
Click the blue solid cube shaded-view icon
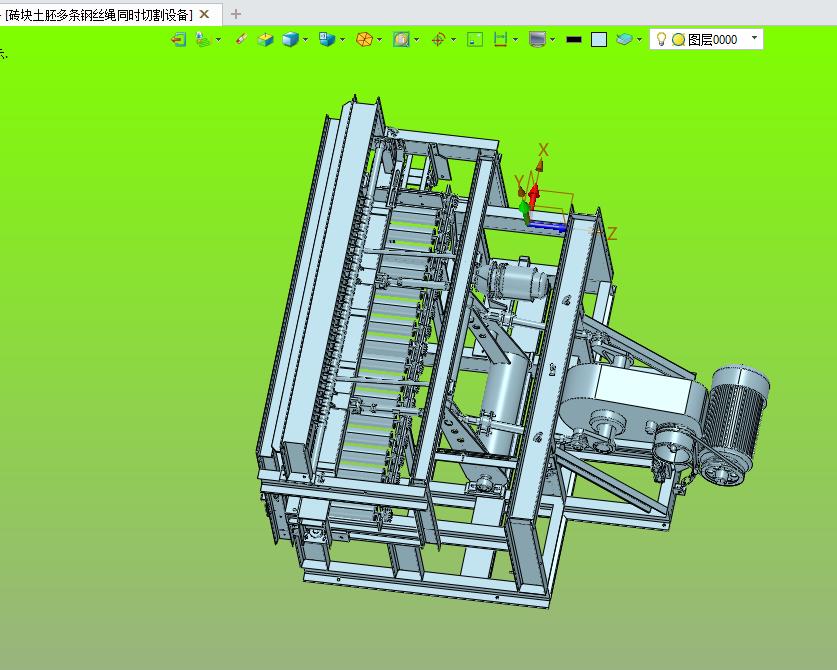[290, 40]
